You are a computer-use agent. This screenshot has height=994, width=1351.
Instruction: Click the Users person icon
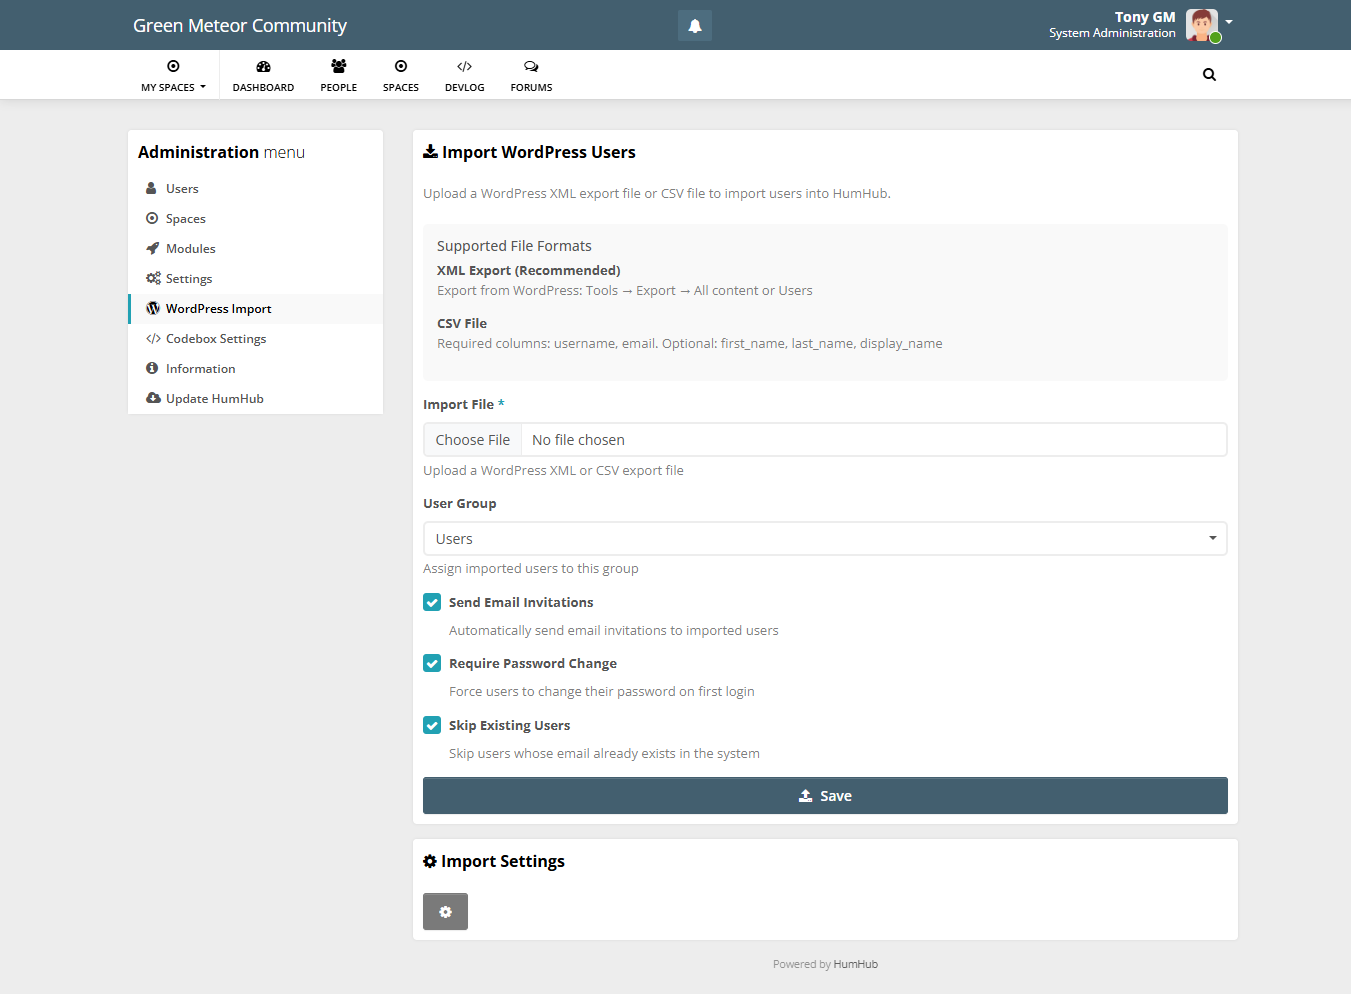click(152, 188)
